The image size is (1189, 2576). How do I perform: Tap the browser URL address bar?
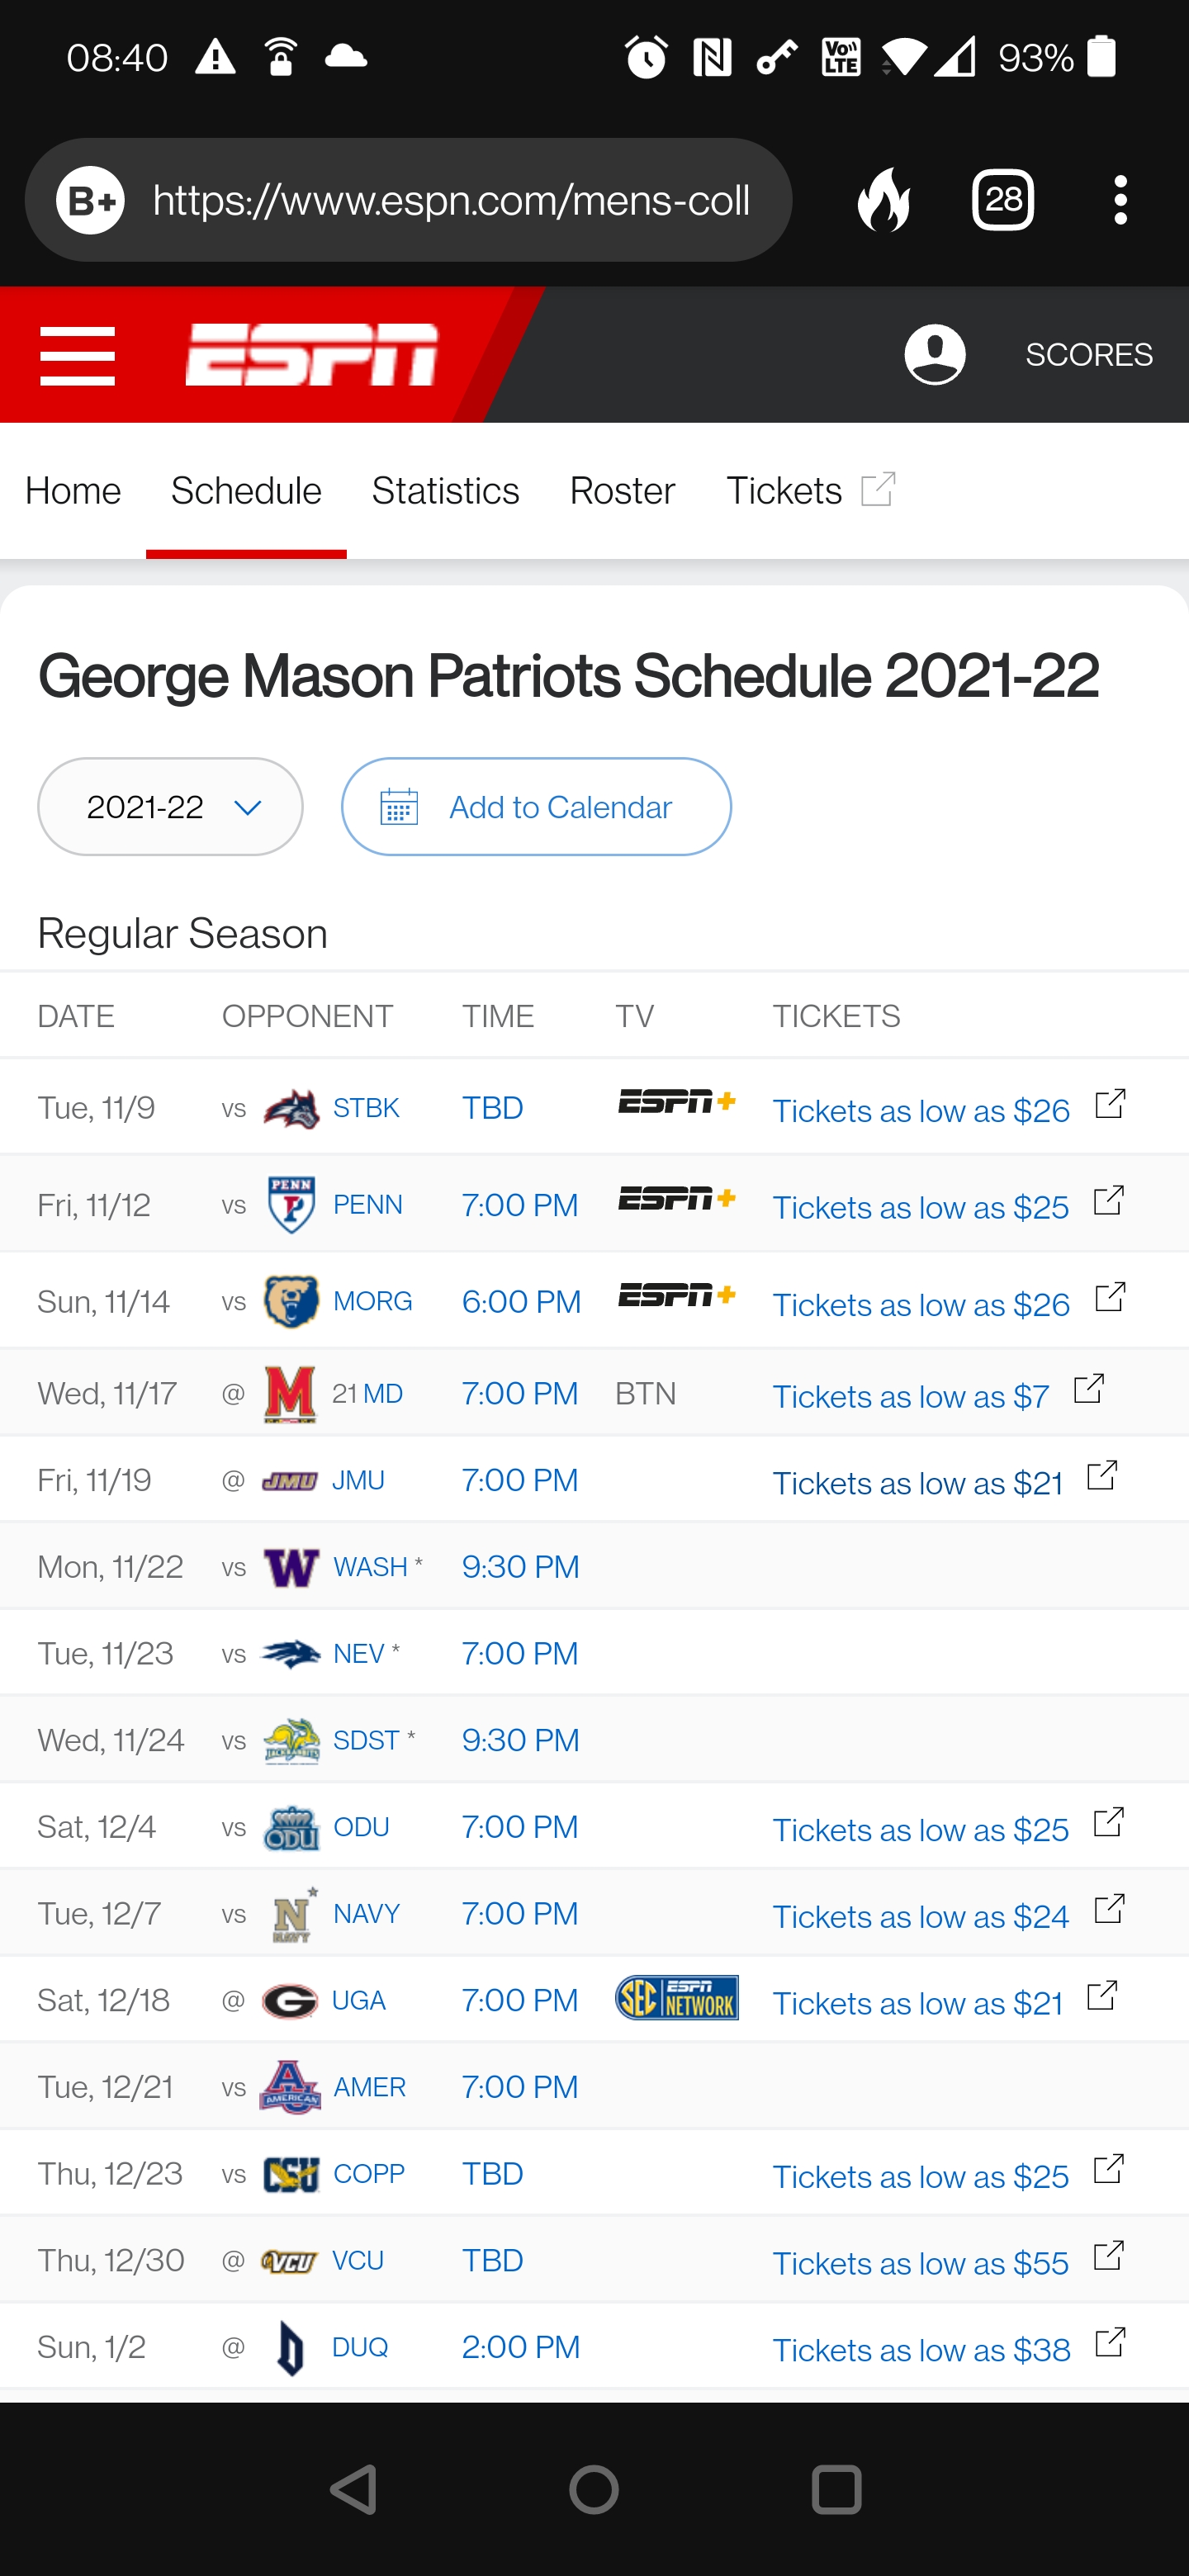[450, 201]
